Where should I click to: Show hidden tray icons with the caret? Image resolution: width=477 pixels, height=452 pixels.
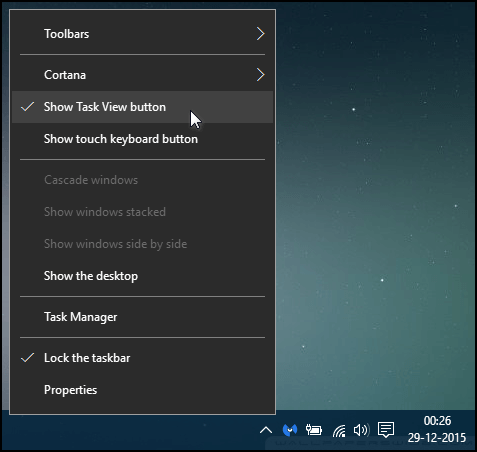click(x=266, y=430)
